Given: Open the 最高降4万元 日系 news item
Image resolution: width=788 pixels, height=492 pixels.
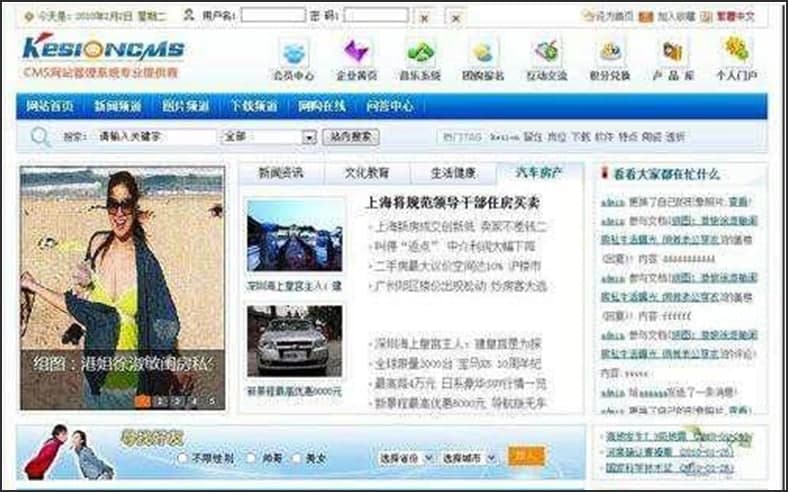Looking at the screenshot, I should point(460,383).
